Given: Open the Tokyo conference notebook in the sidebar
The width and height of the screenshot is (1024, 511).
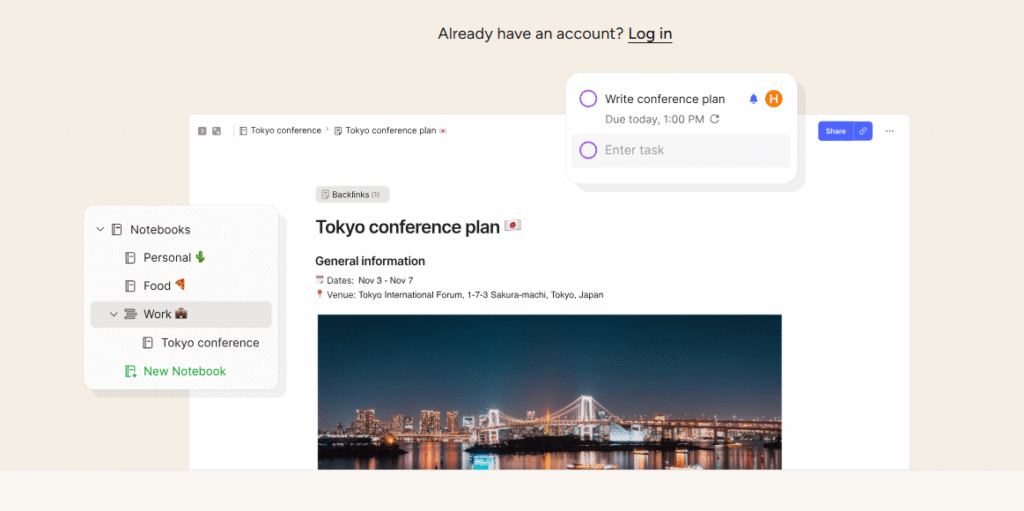Looking at the screenshot, I should (209, 343).
